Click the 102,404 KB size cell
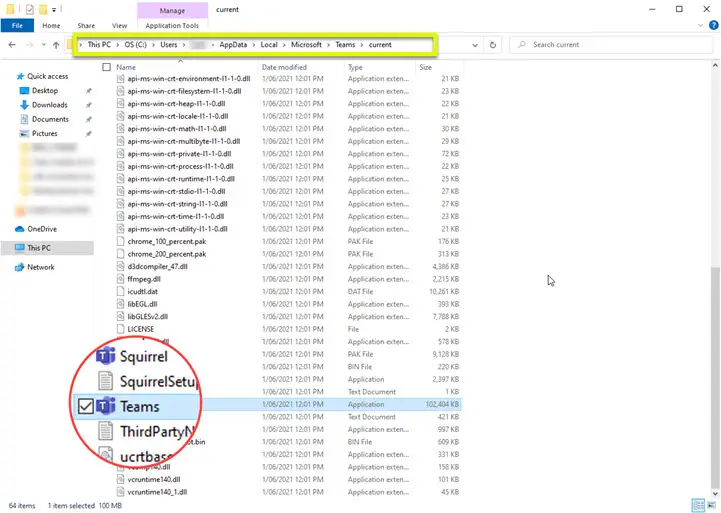 442,405
